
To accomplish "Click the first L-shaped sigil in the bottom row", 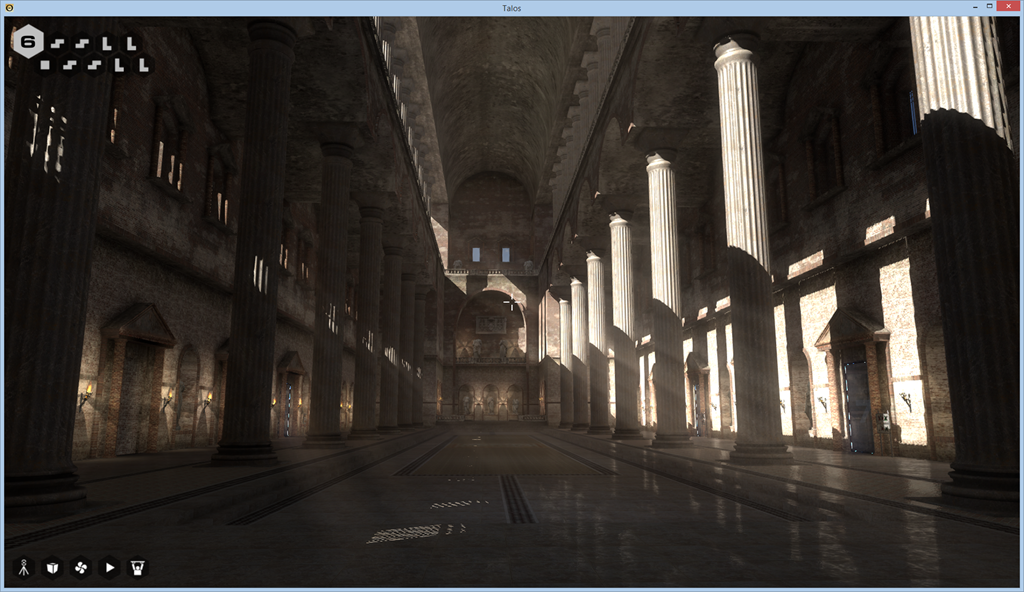I will coord(119,67).
